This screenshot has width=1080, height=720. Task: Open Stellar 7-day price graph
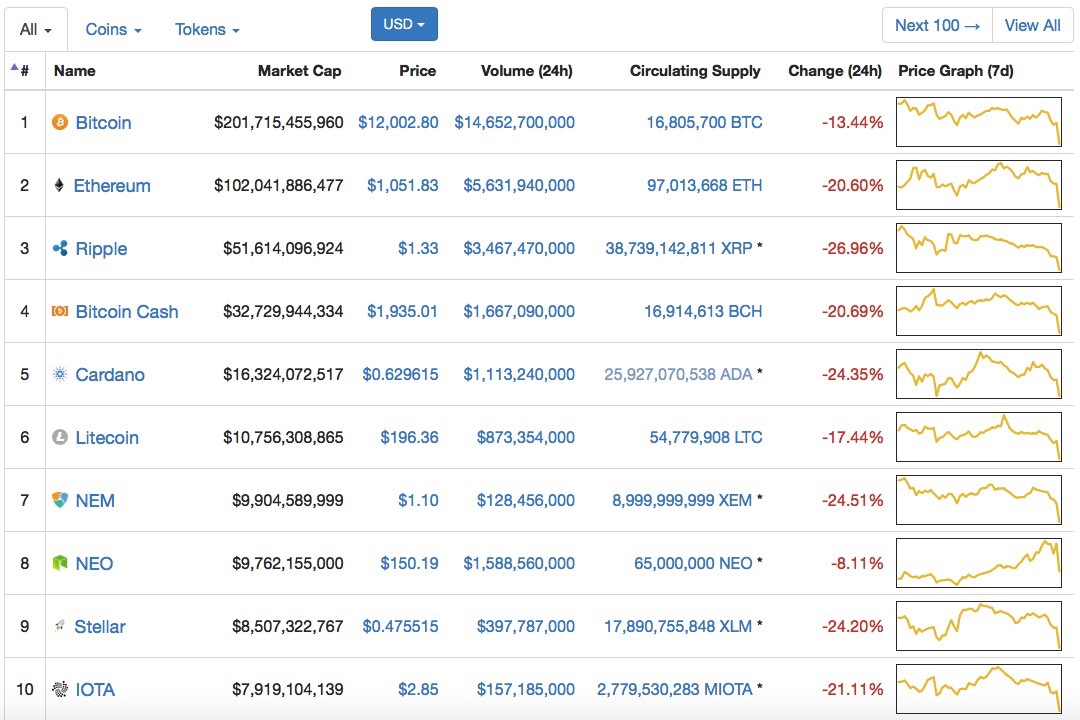(979, 626)
